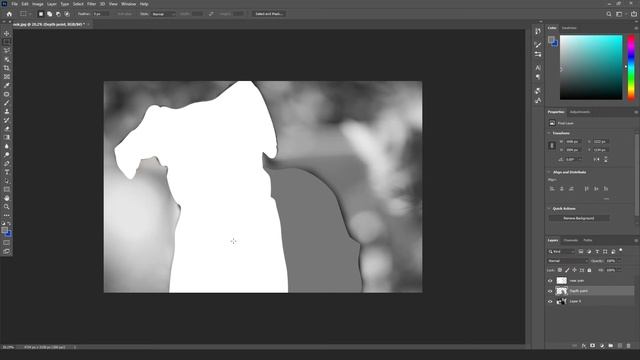Collapse the Transform section

click(549, 133)
